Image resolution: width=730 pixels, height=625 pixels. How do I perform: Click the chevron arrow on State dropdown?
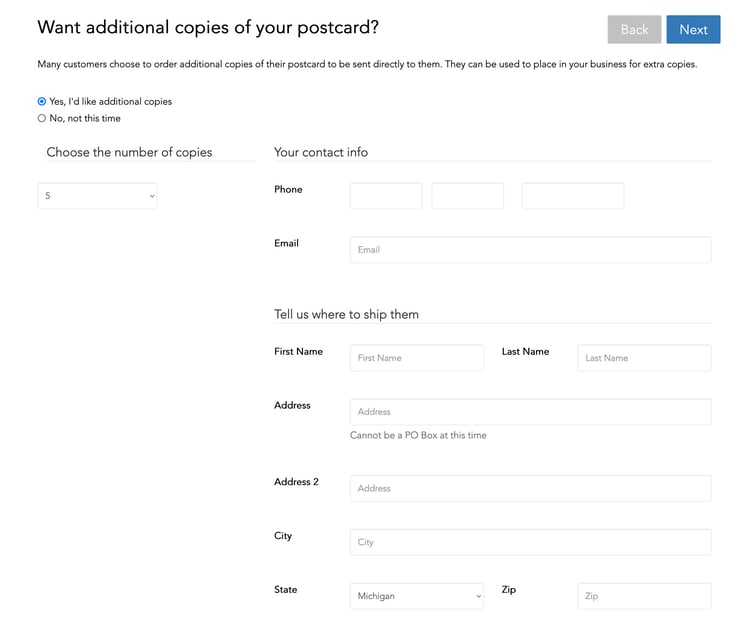(479, 596)
